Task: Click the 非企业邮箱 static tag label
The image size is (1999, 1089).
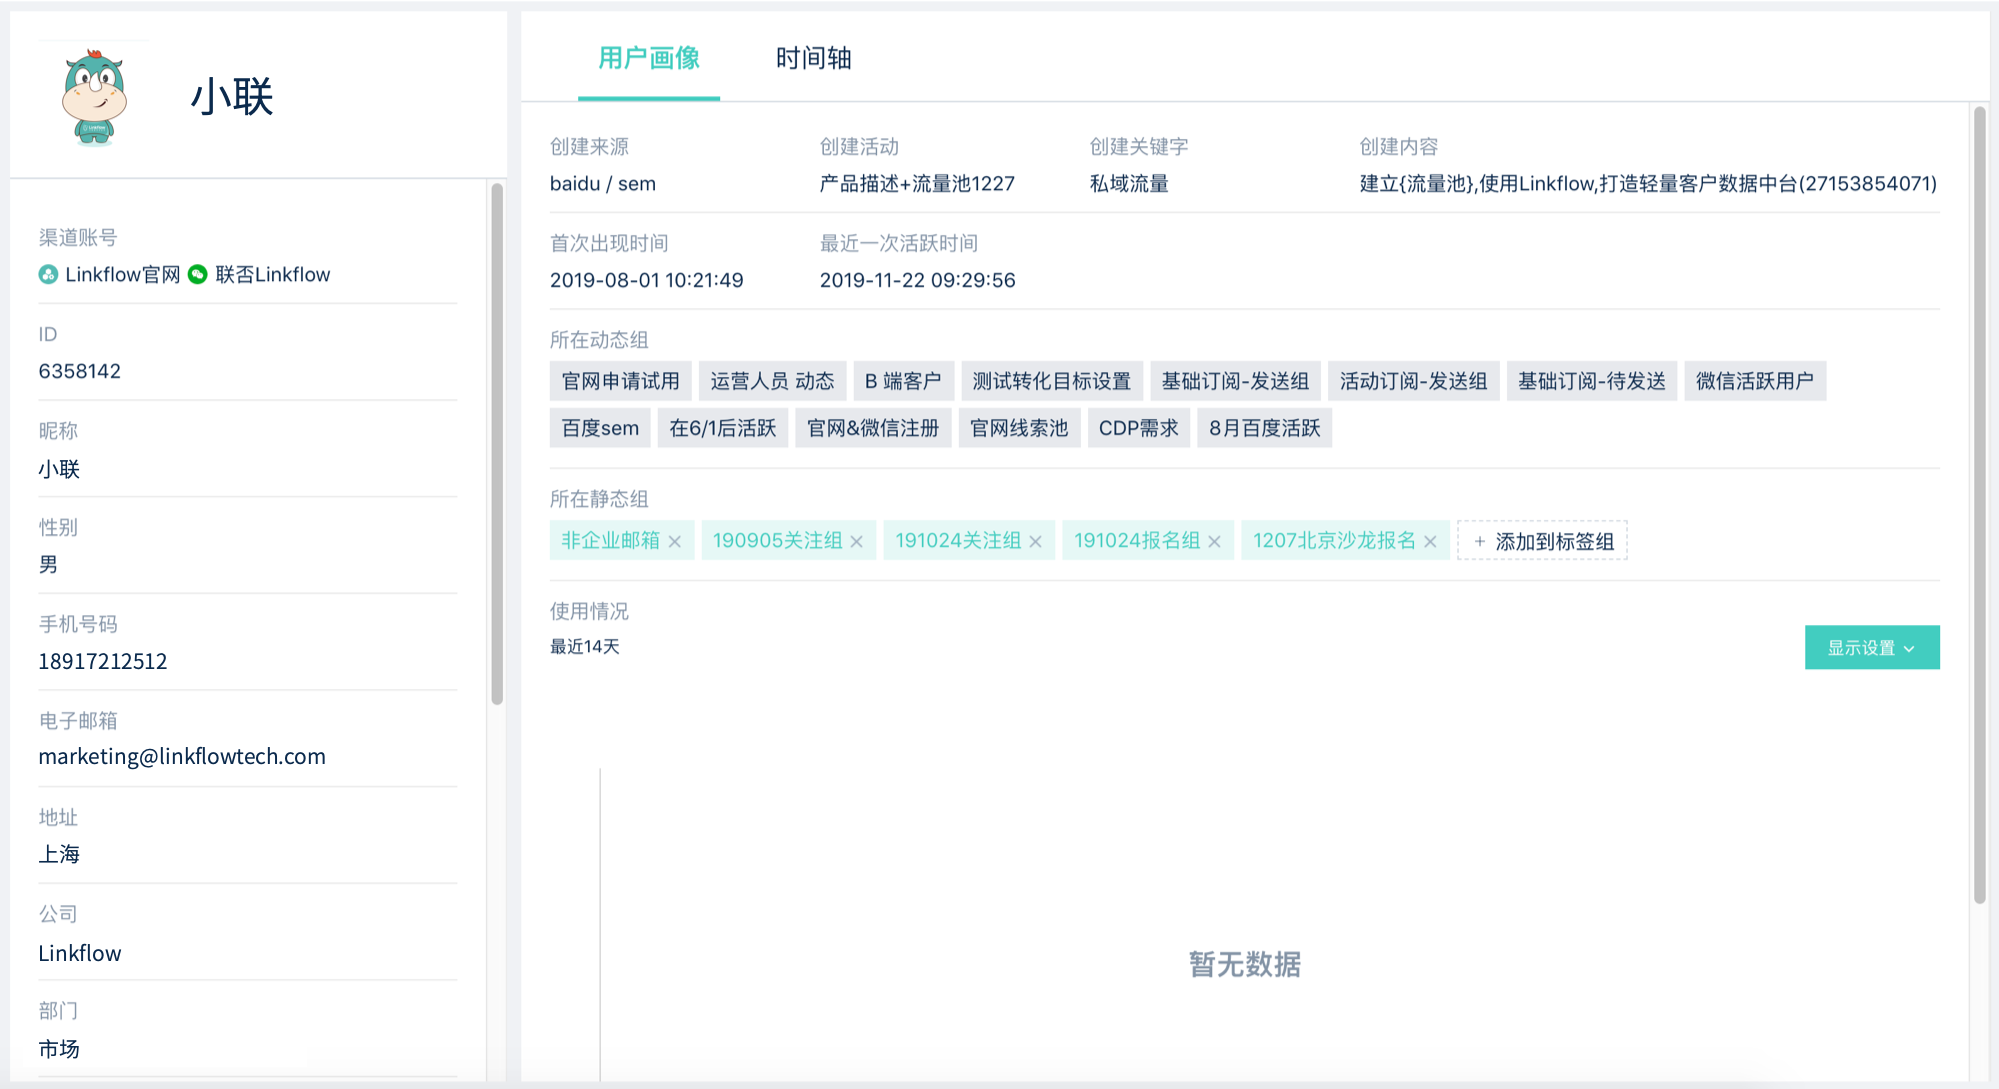Action: [x=610, y=541]
